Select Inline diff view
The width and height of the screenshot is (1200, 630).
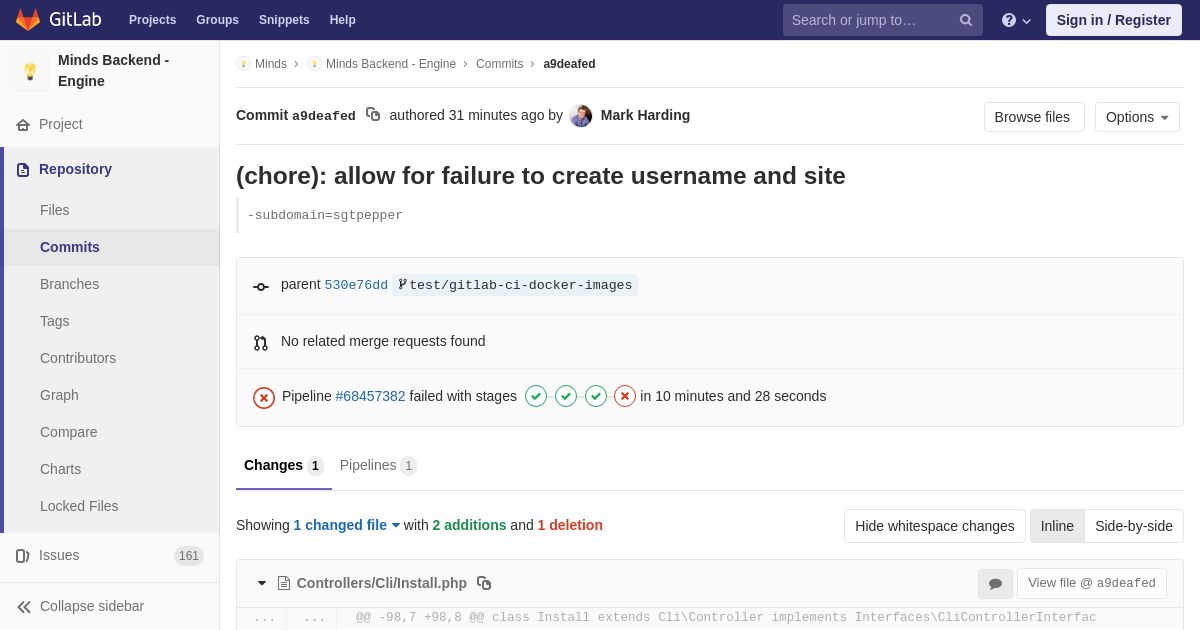(x=1057, y=526)
